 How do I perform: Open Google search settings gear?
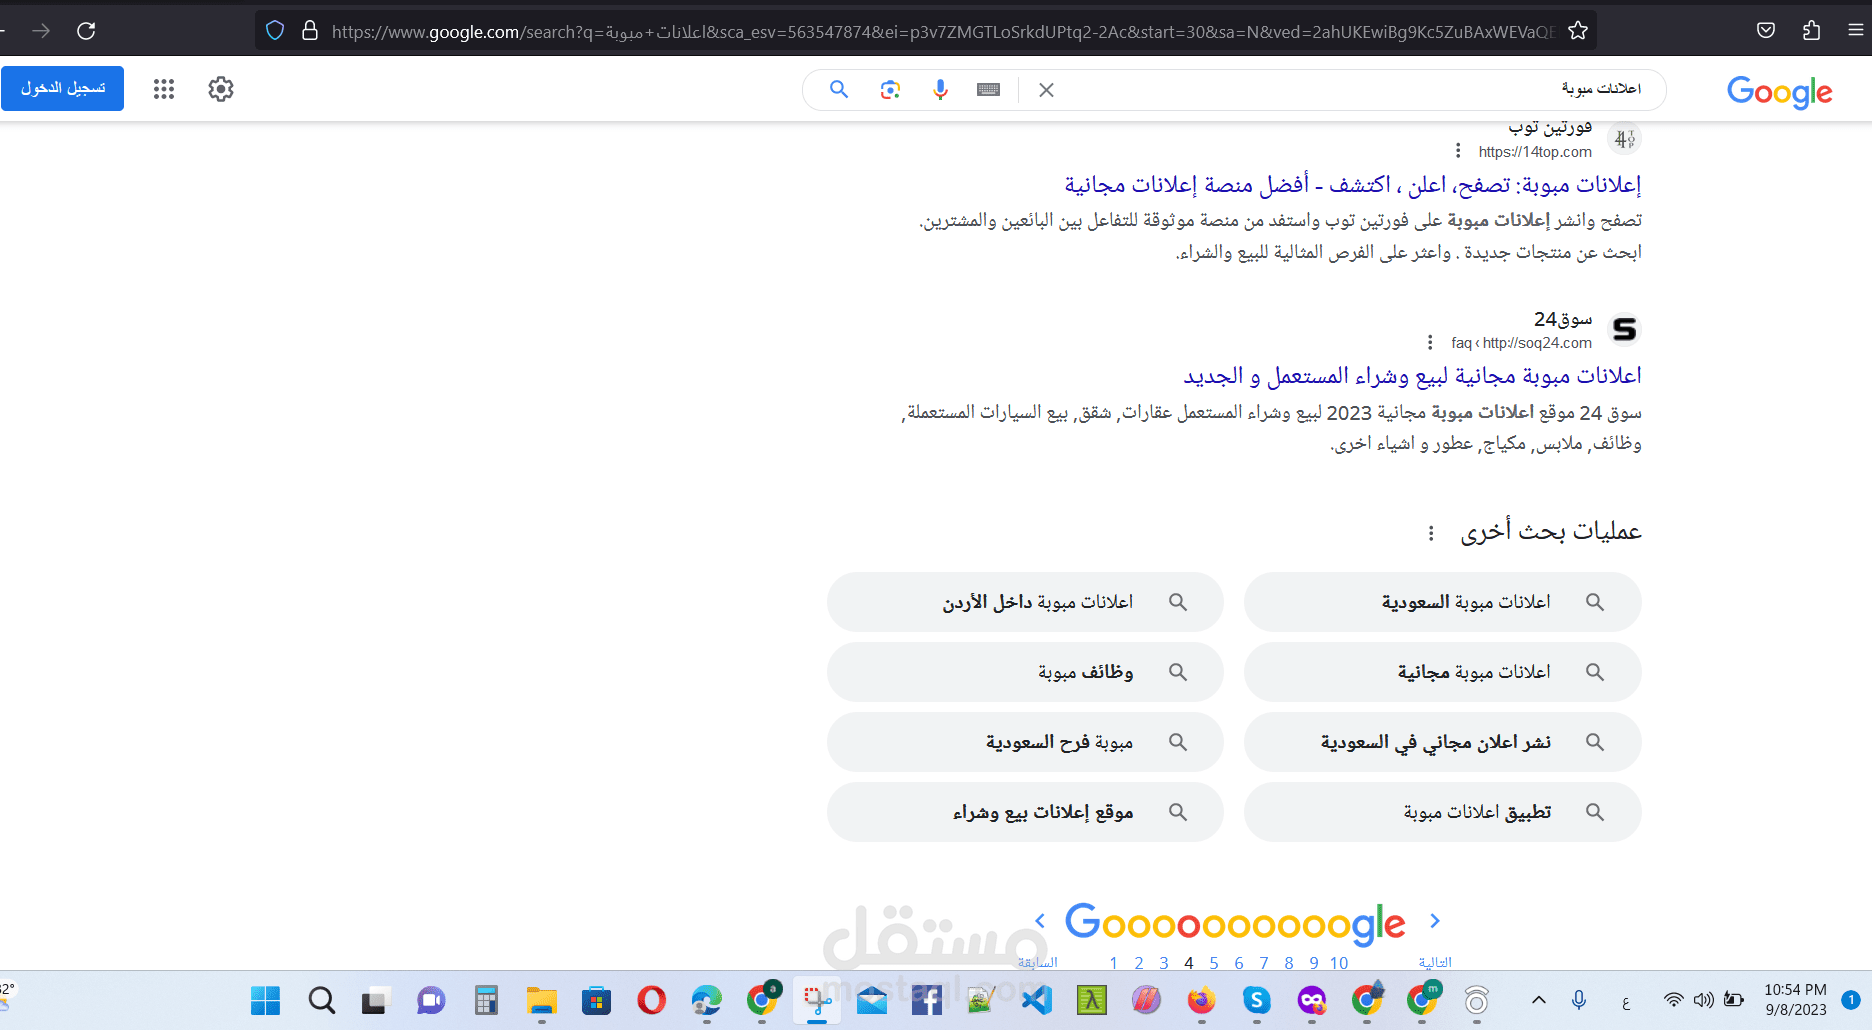[x=221, y=89]
